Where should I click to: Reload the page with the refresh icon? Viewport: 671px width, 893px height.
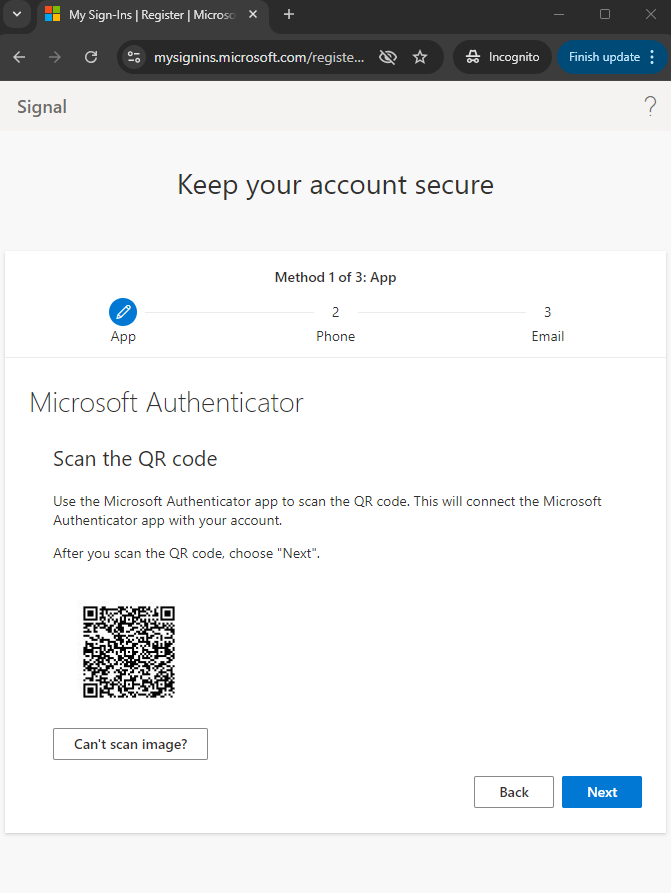[91, 57]
